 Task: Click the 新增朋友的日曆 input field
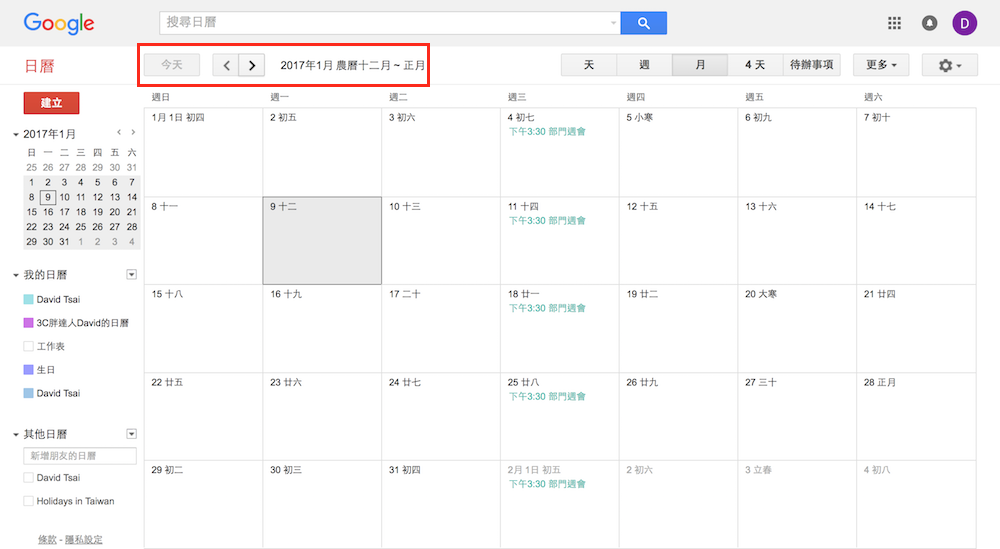tap(80, 456)
